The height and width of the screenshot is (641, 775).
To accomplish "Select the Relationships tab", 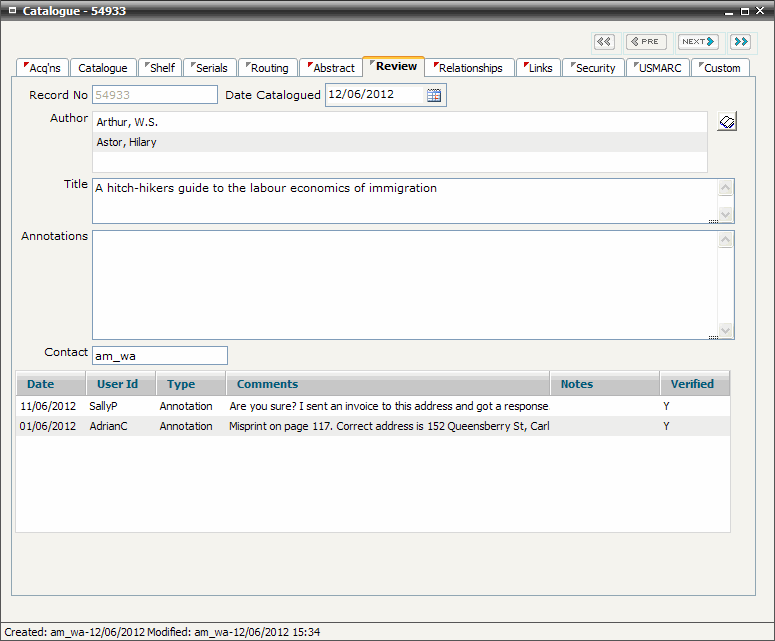I will 469,68.
